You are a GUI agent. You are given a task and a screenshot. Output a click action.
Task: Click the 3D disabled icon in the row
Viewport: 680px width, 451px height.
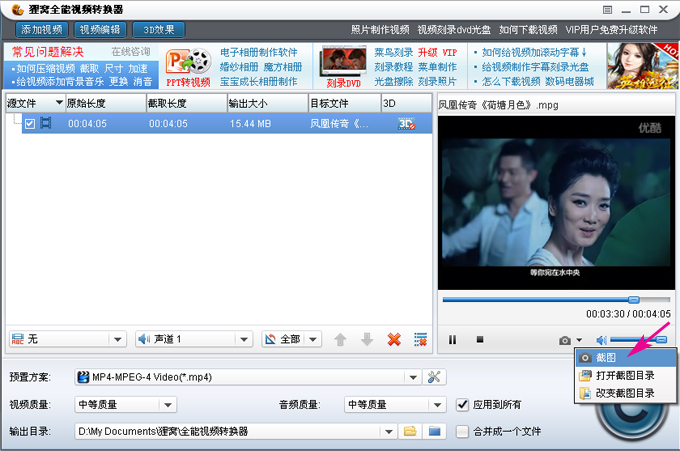[x=406, y=124]
